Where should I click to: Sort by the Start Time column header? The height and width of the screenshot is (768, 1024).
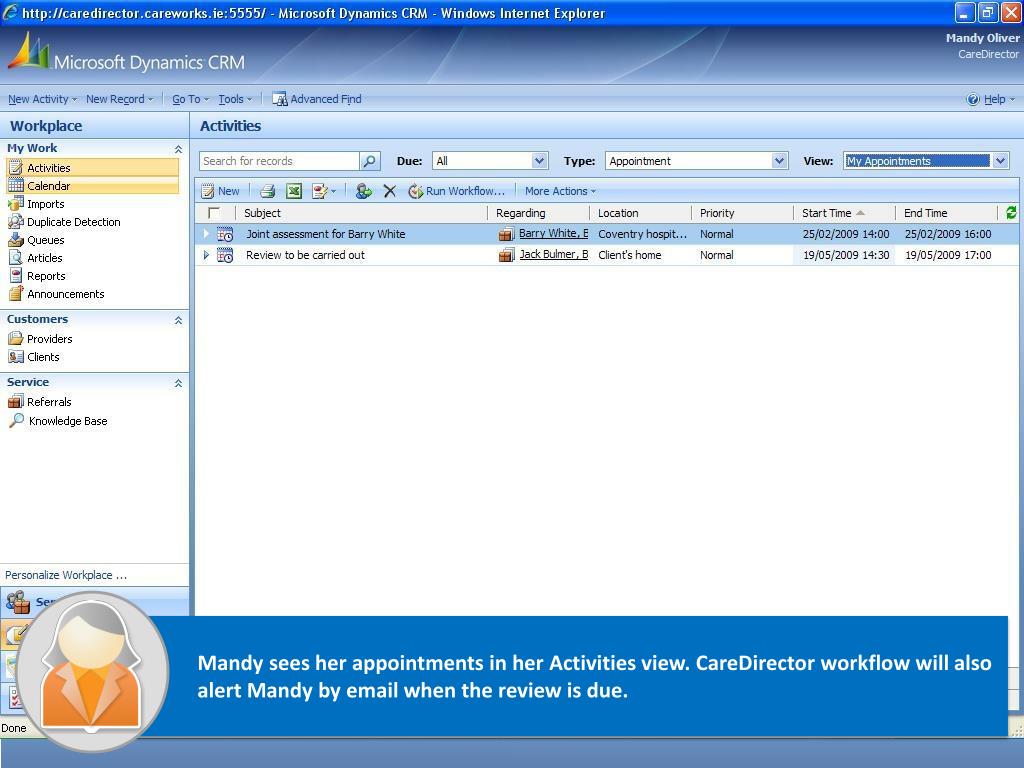[x=842, y=213]
